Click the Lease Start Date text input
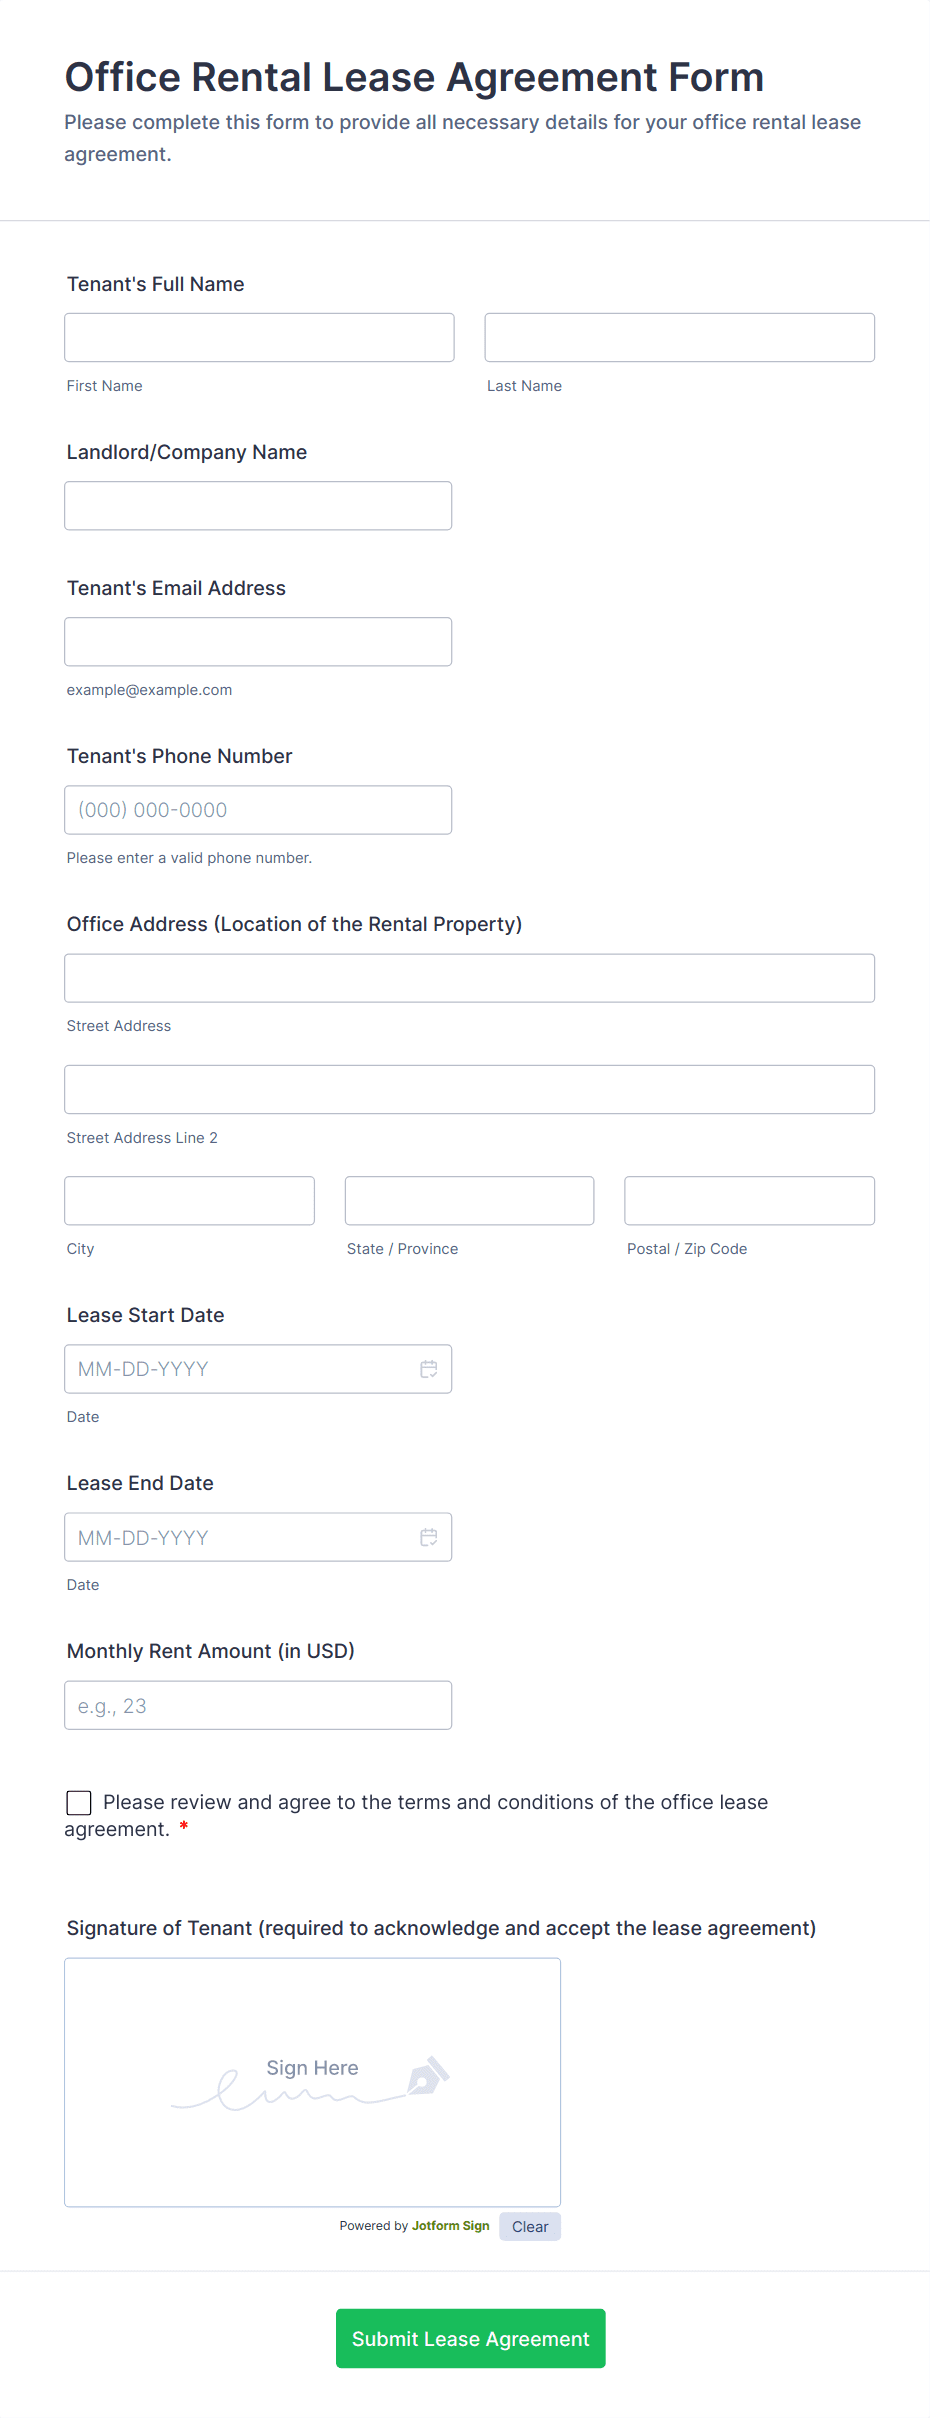The width and height of the screenshot is (930, 2418). click(240, 1369)
